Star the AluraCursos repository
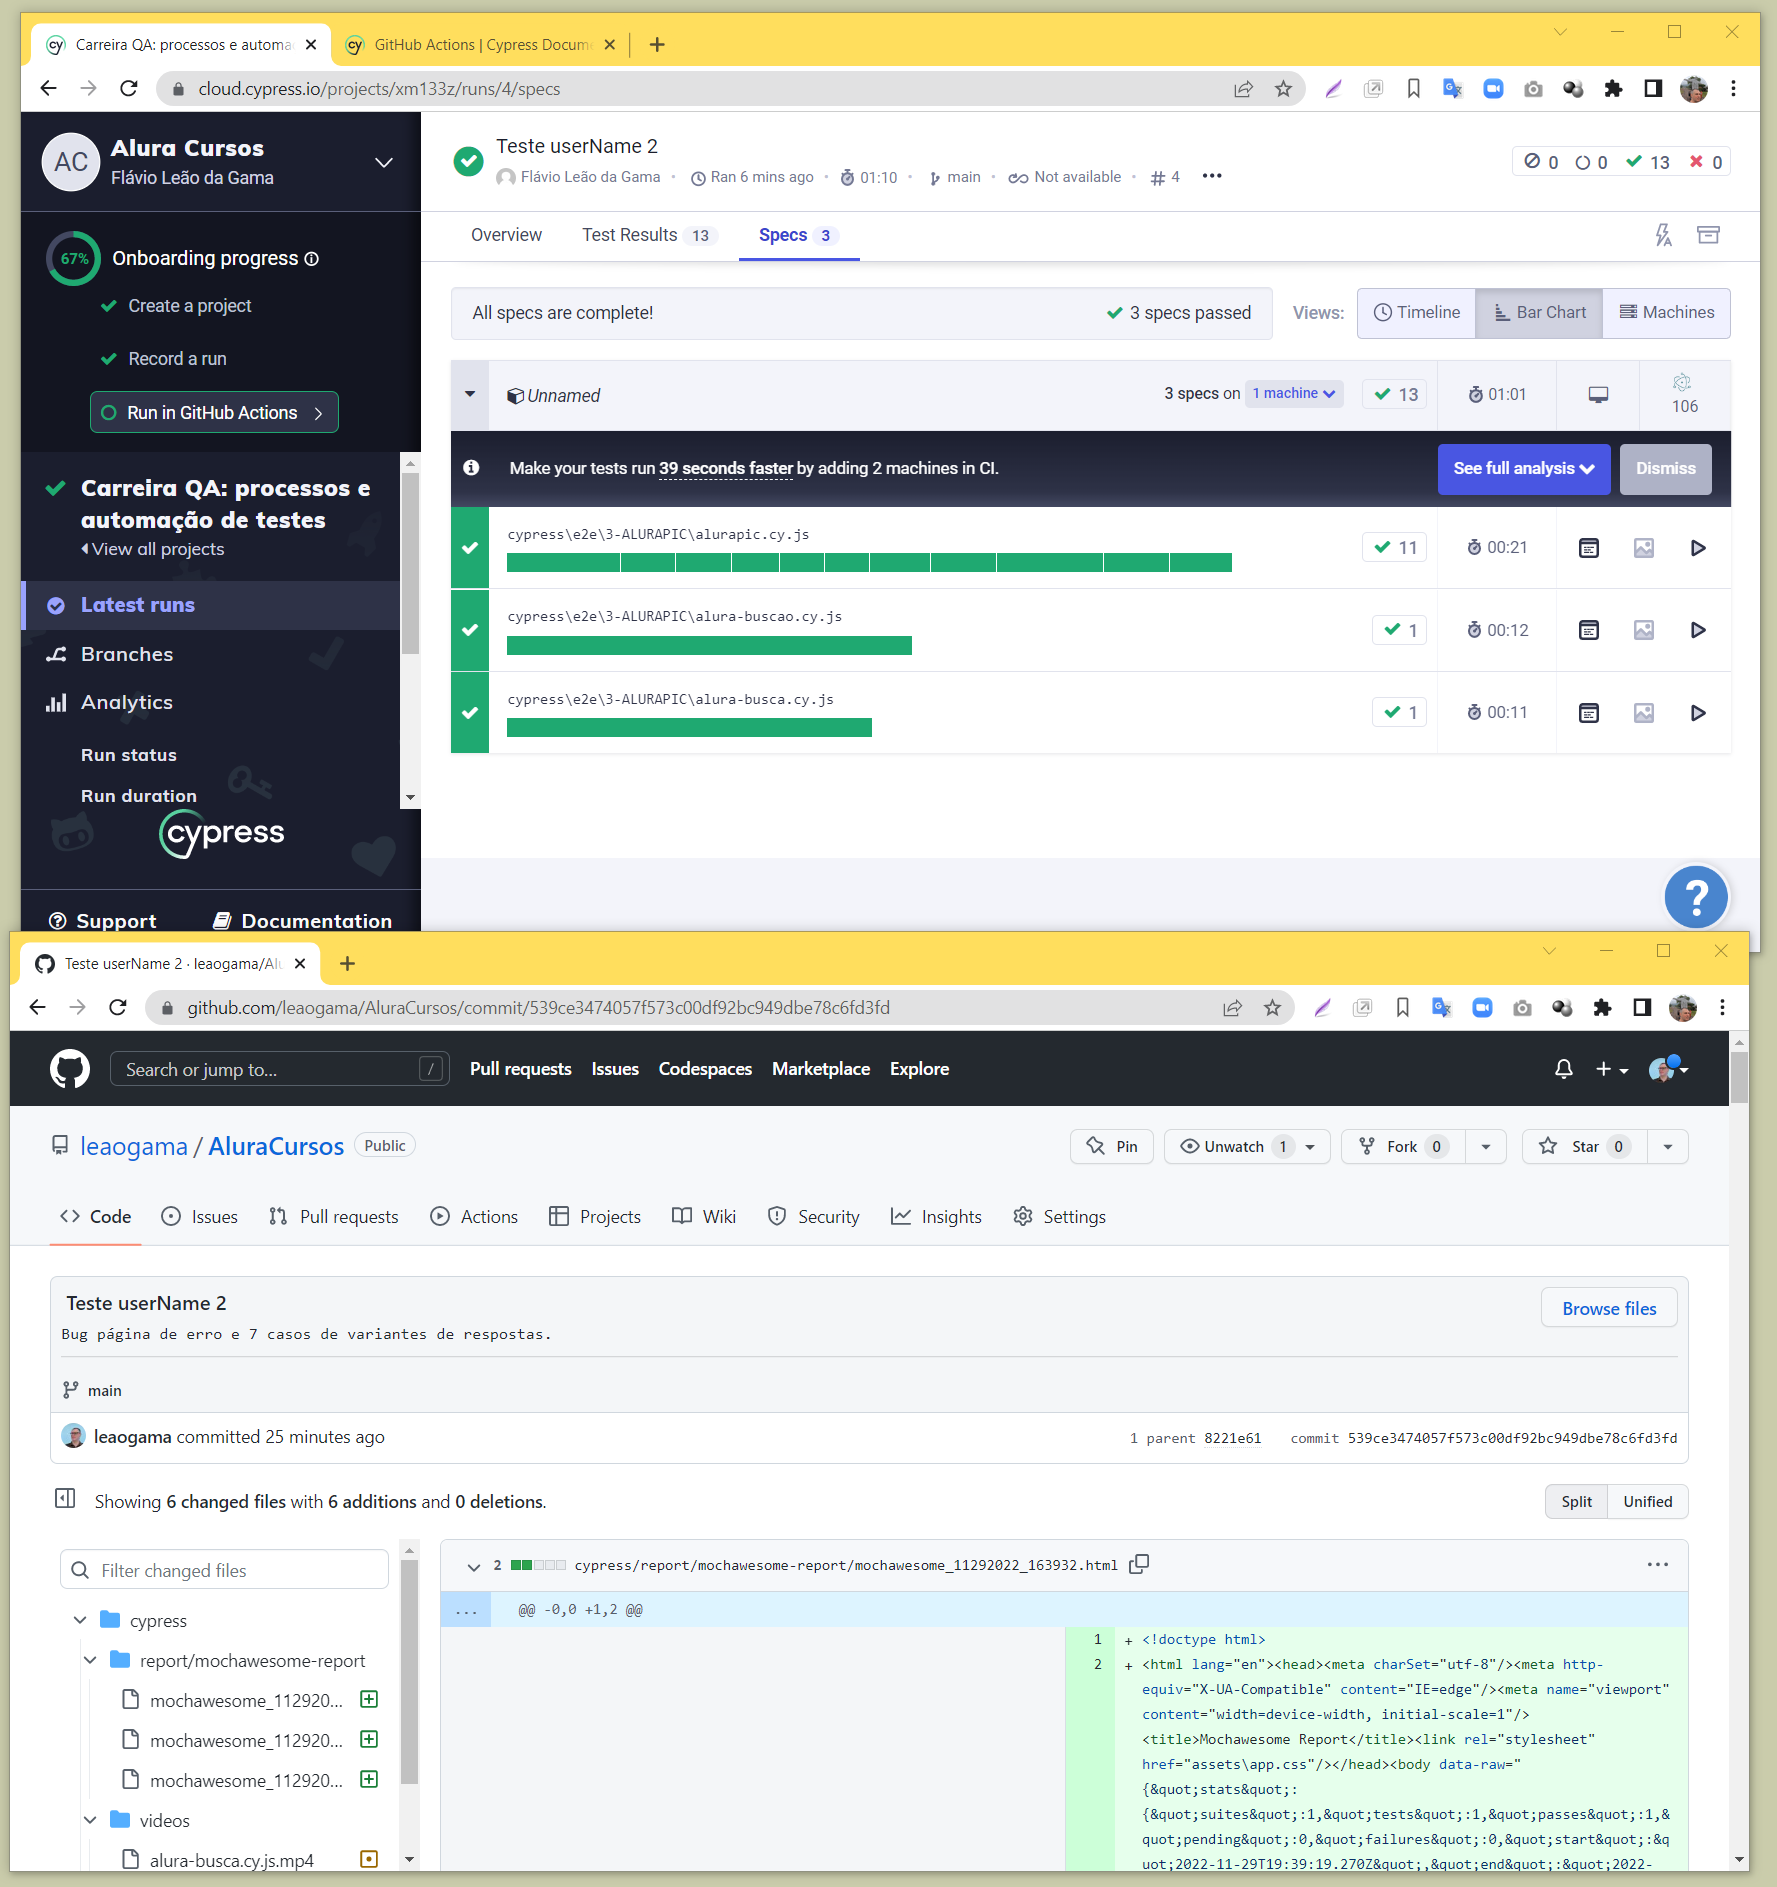 point(1584,1147)
